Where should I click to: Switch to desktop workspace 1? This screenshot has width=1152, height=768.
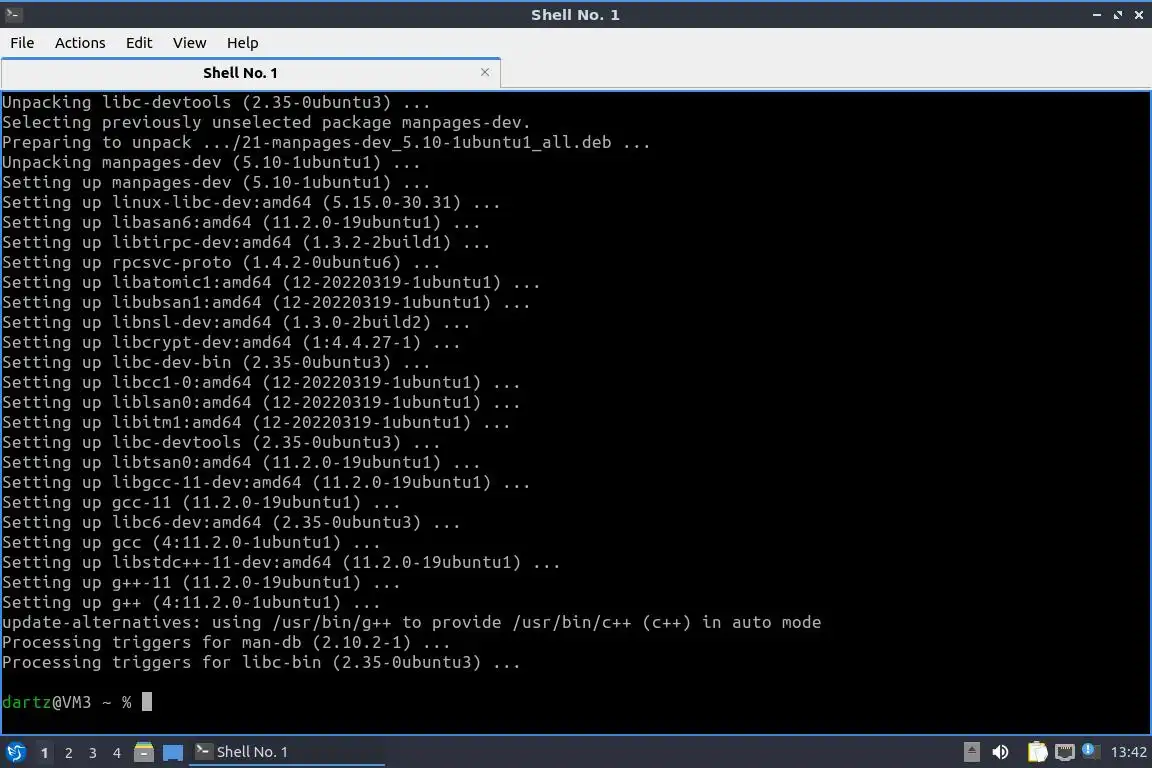click(44, 753)
